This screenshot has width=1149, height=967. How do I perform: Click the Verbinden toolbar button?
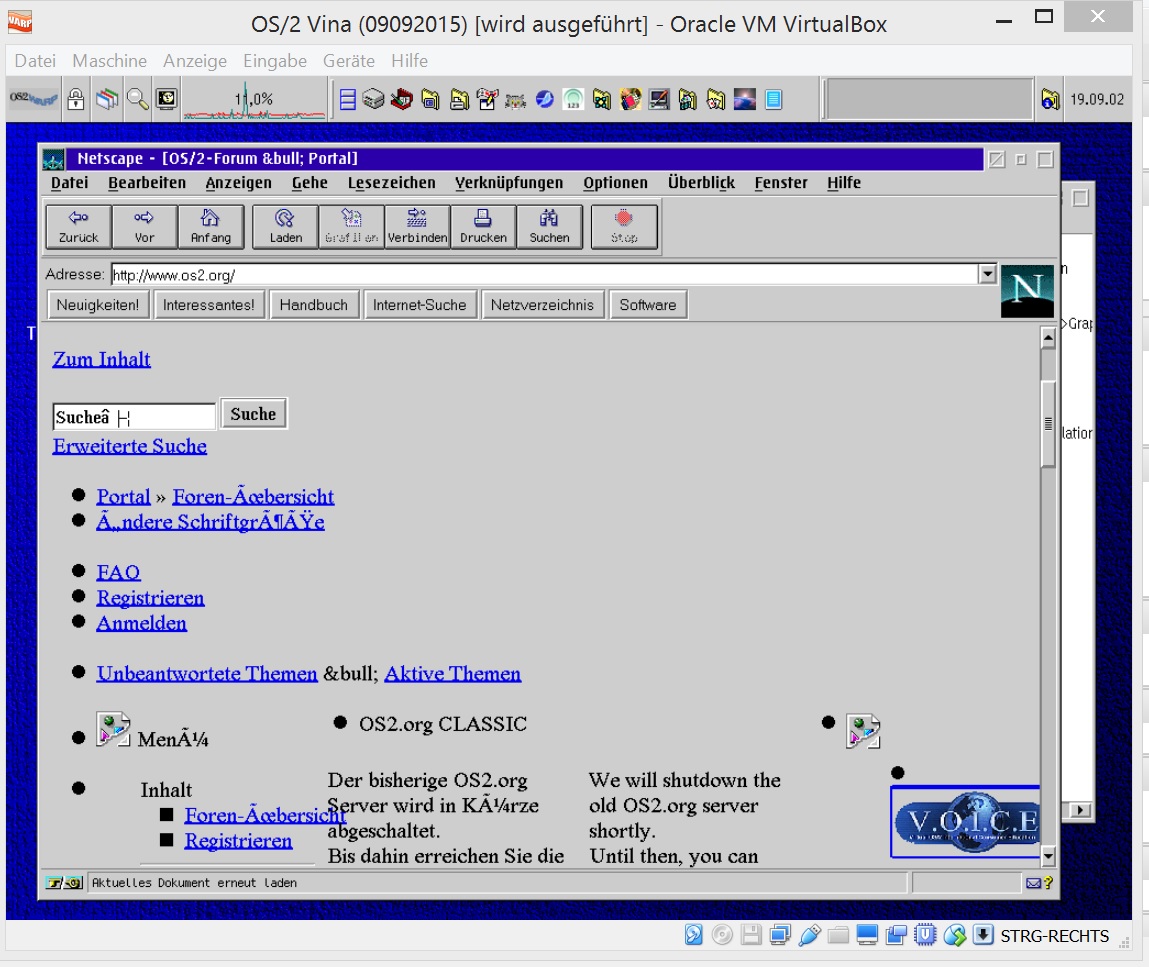(418, 227)
